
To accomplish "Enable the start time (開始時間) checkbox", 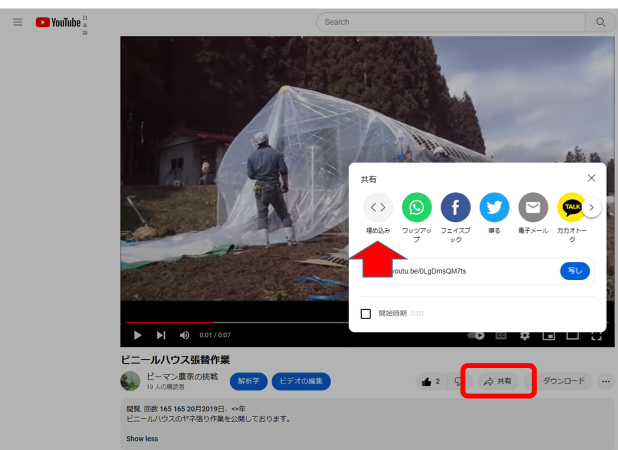I will (x=367, y=313).
